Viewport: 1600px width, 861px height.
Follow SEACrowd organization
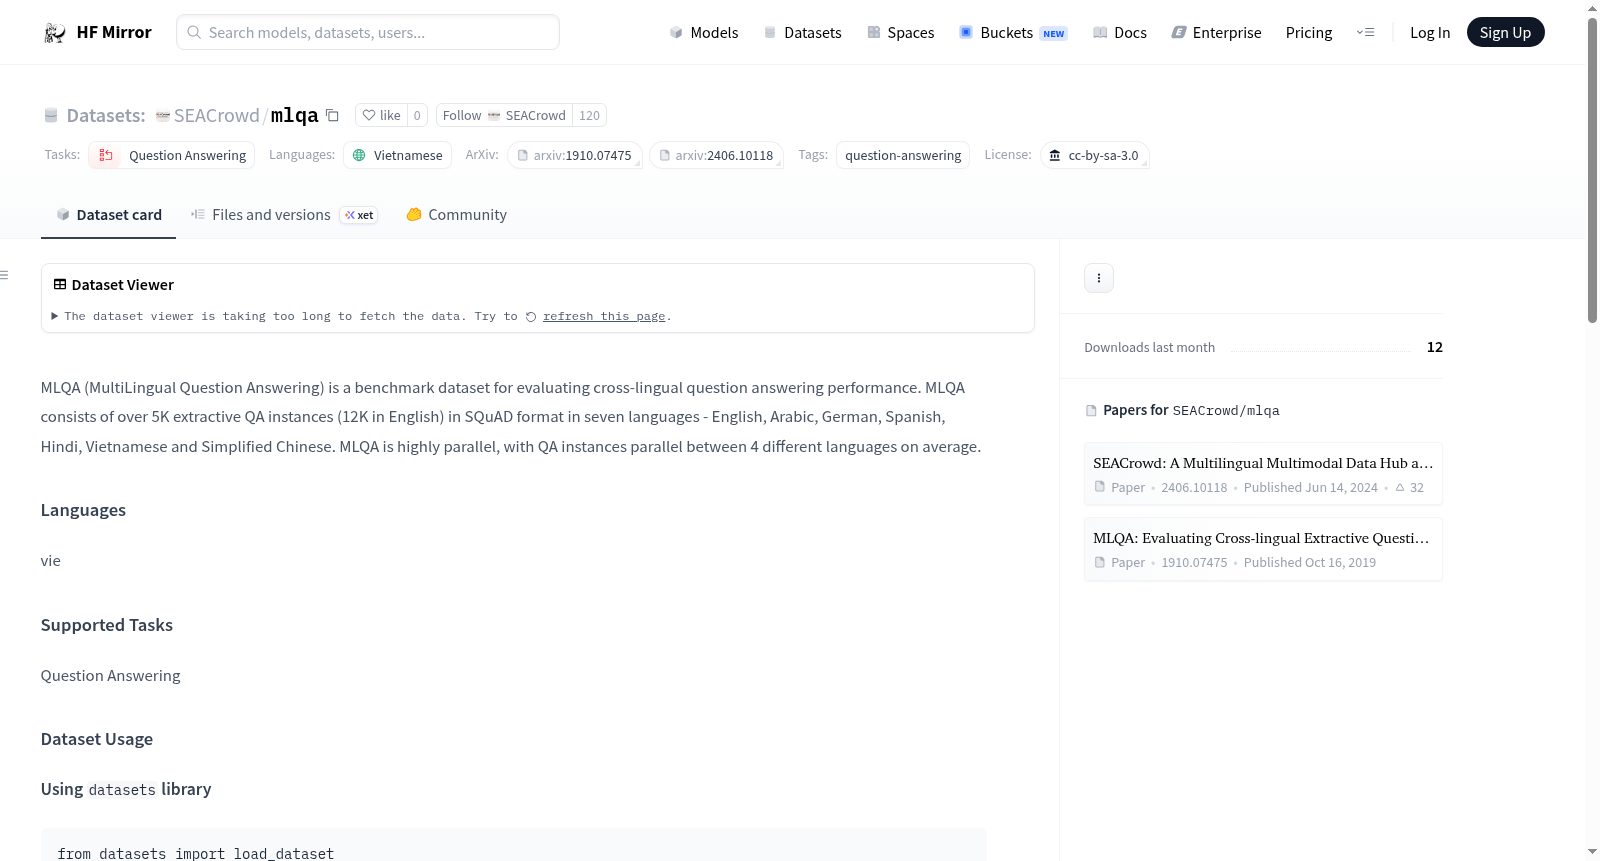coord(504,115)
